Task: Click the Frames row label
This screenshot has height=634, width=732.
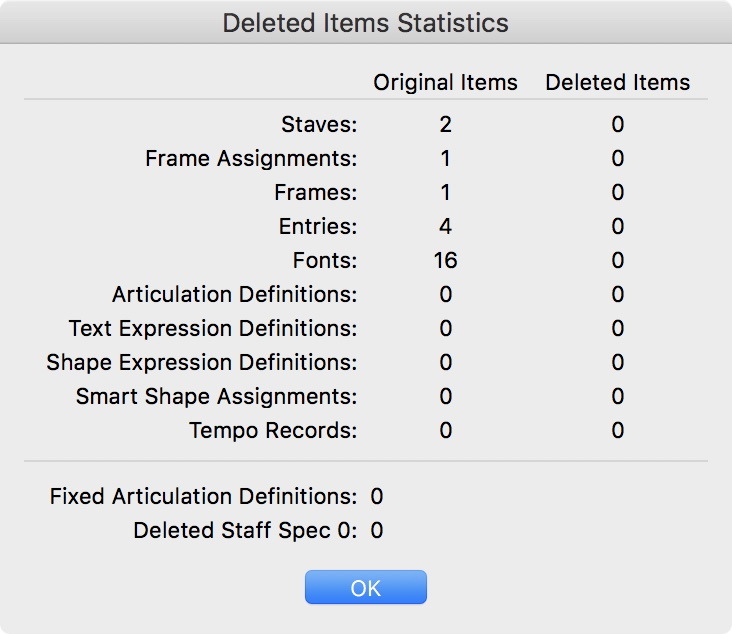Action: [x=317, y=192]
